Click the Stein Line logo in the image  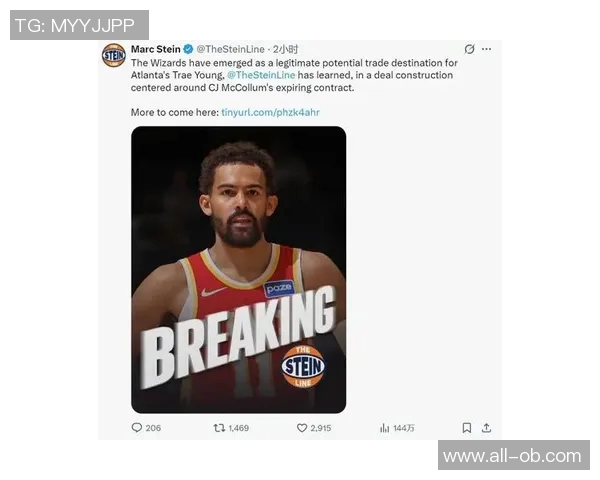click(x=303, y=366)
